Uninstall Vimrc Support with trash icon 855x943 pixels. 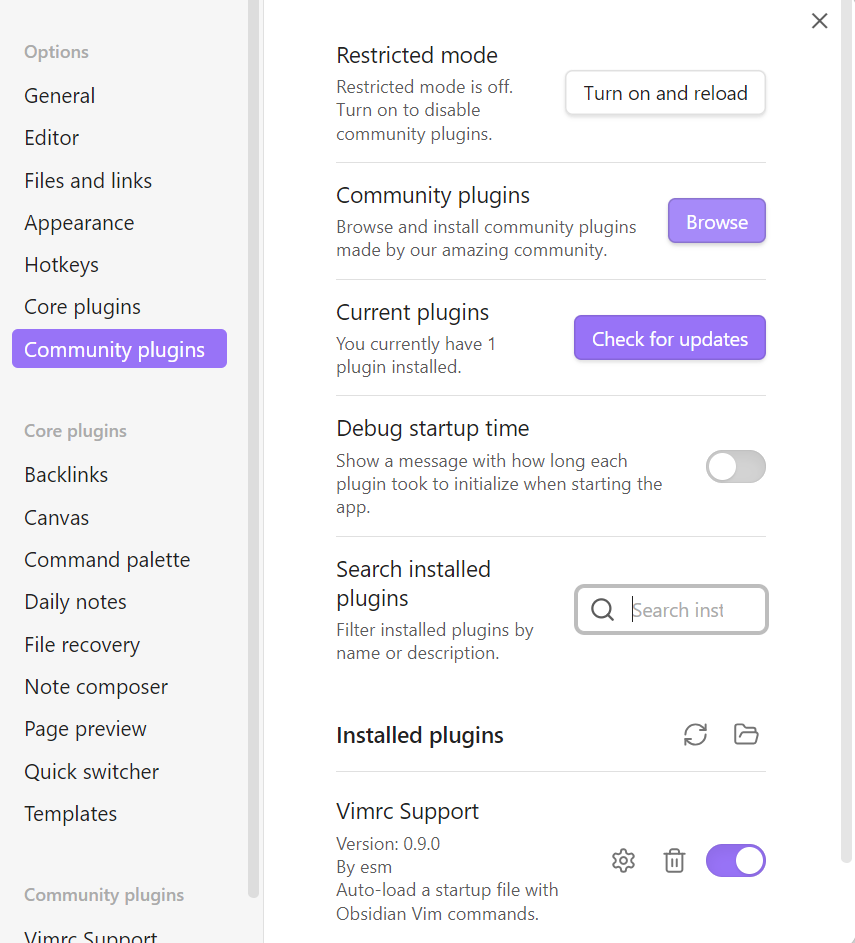tap(675, 860)
